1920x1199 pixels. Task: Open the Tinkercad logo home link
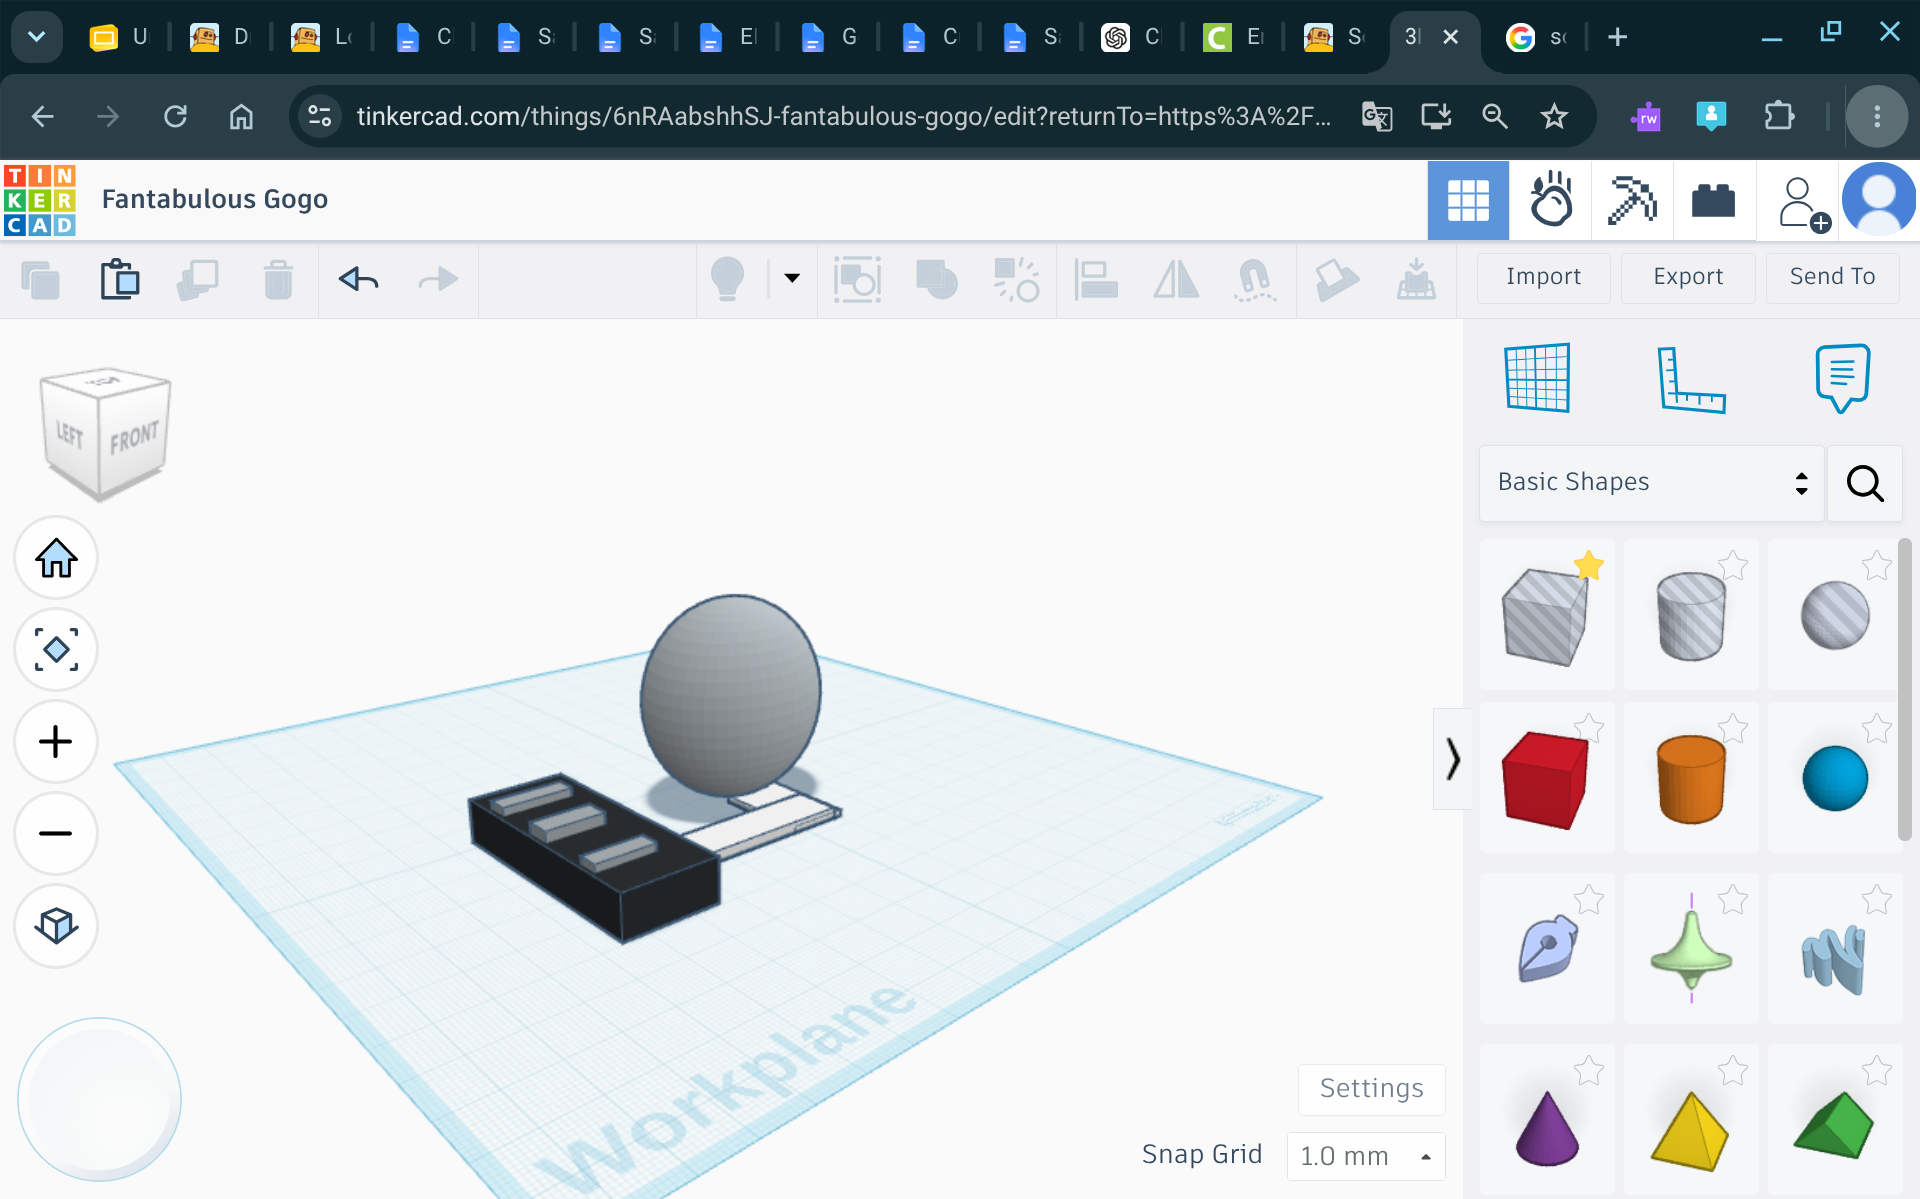(x=40, y=200)
